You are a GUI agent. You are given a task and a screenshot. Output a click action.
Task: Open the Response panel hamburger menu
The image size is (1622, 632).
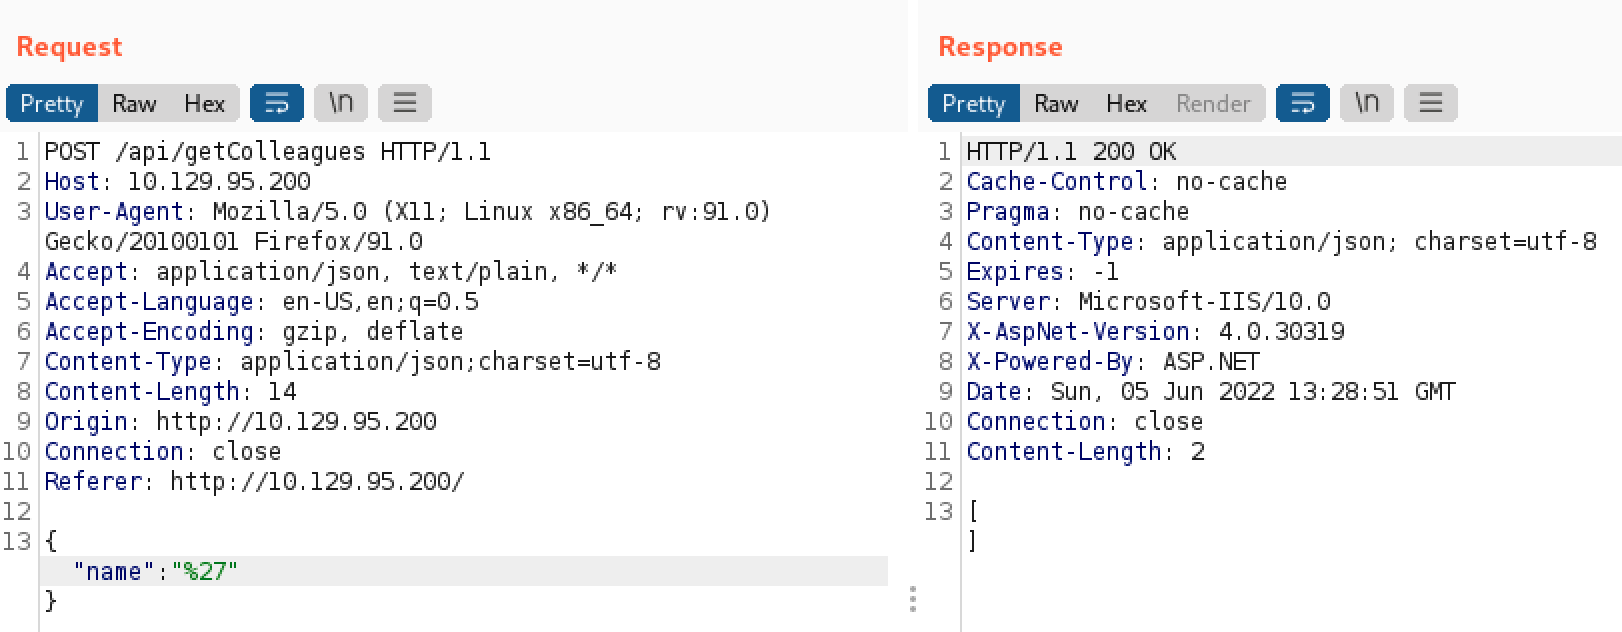click(1431, 103)
